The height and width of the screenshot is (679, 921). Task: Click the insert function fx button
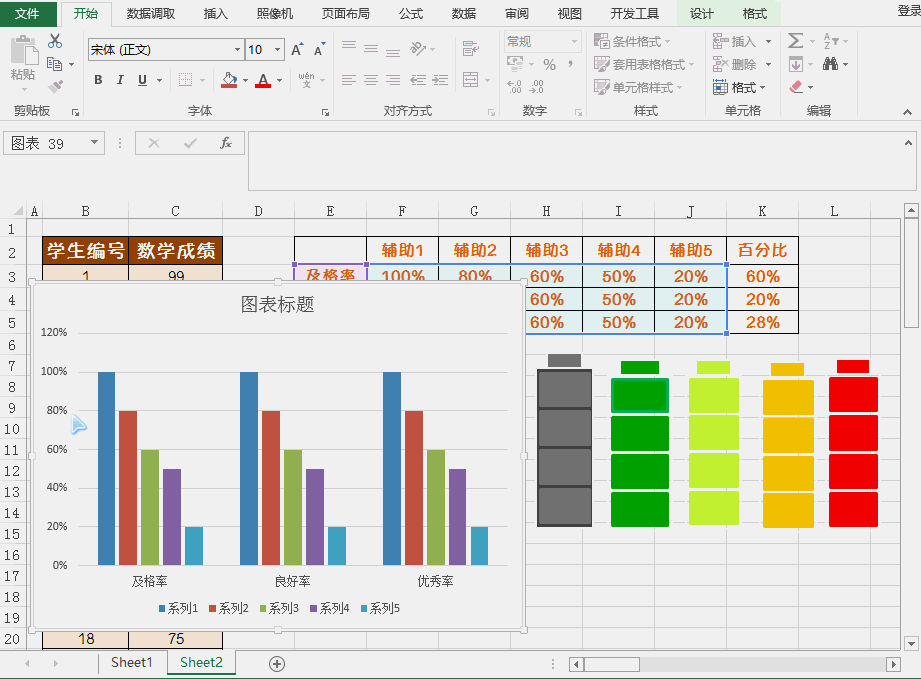tap(226, 143)
